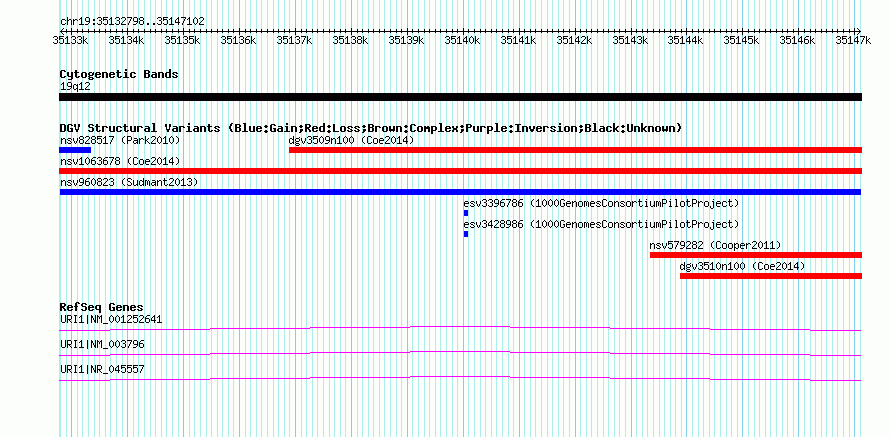
Task: Click the DGV Structural Variants track title
Action: click(x=371, y=128)
